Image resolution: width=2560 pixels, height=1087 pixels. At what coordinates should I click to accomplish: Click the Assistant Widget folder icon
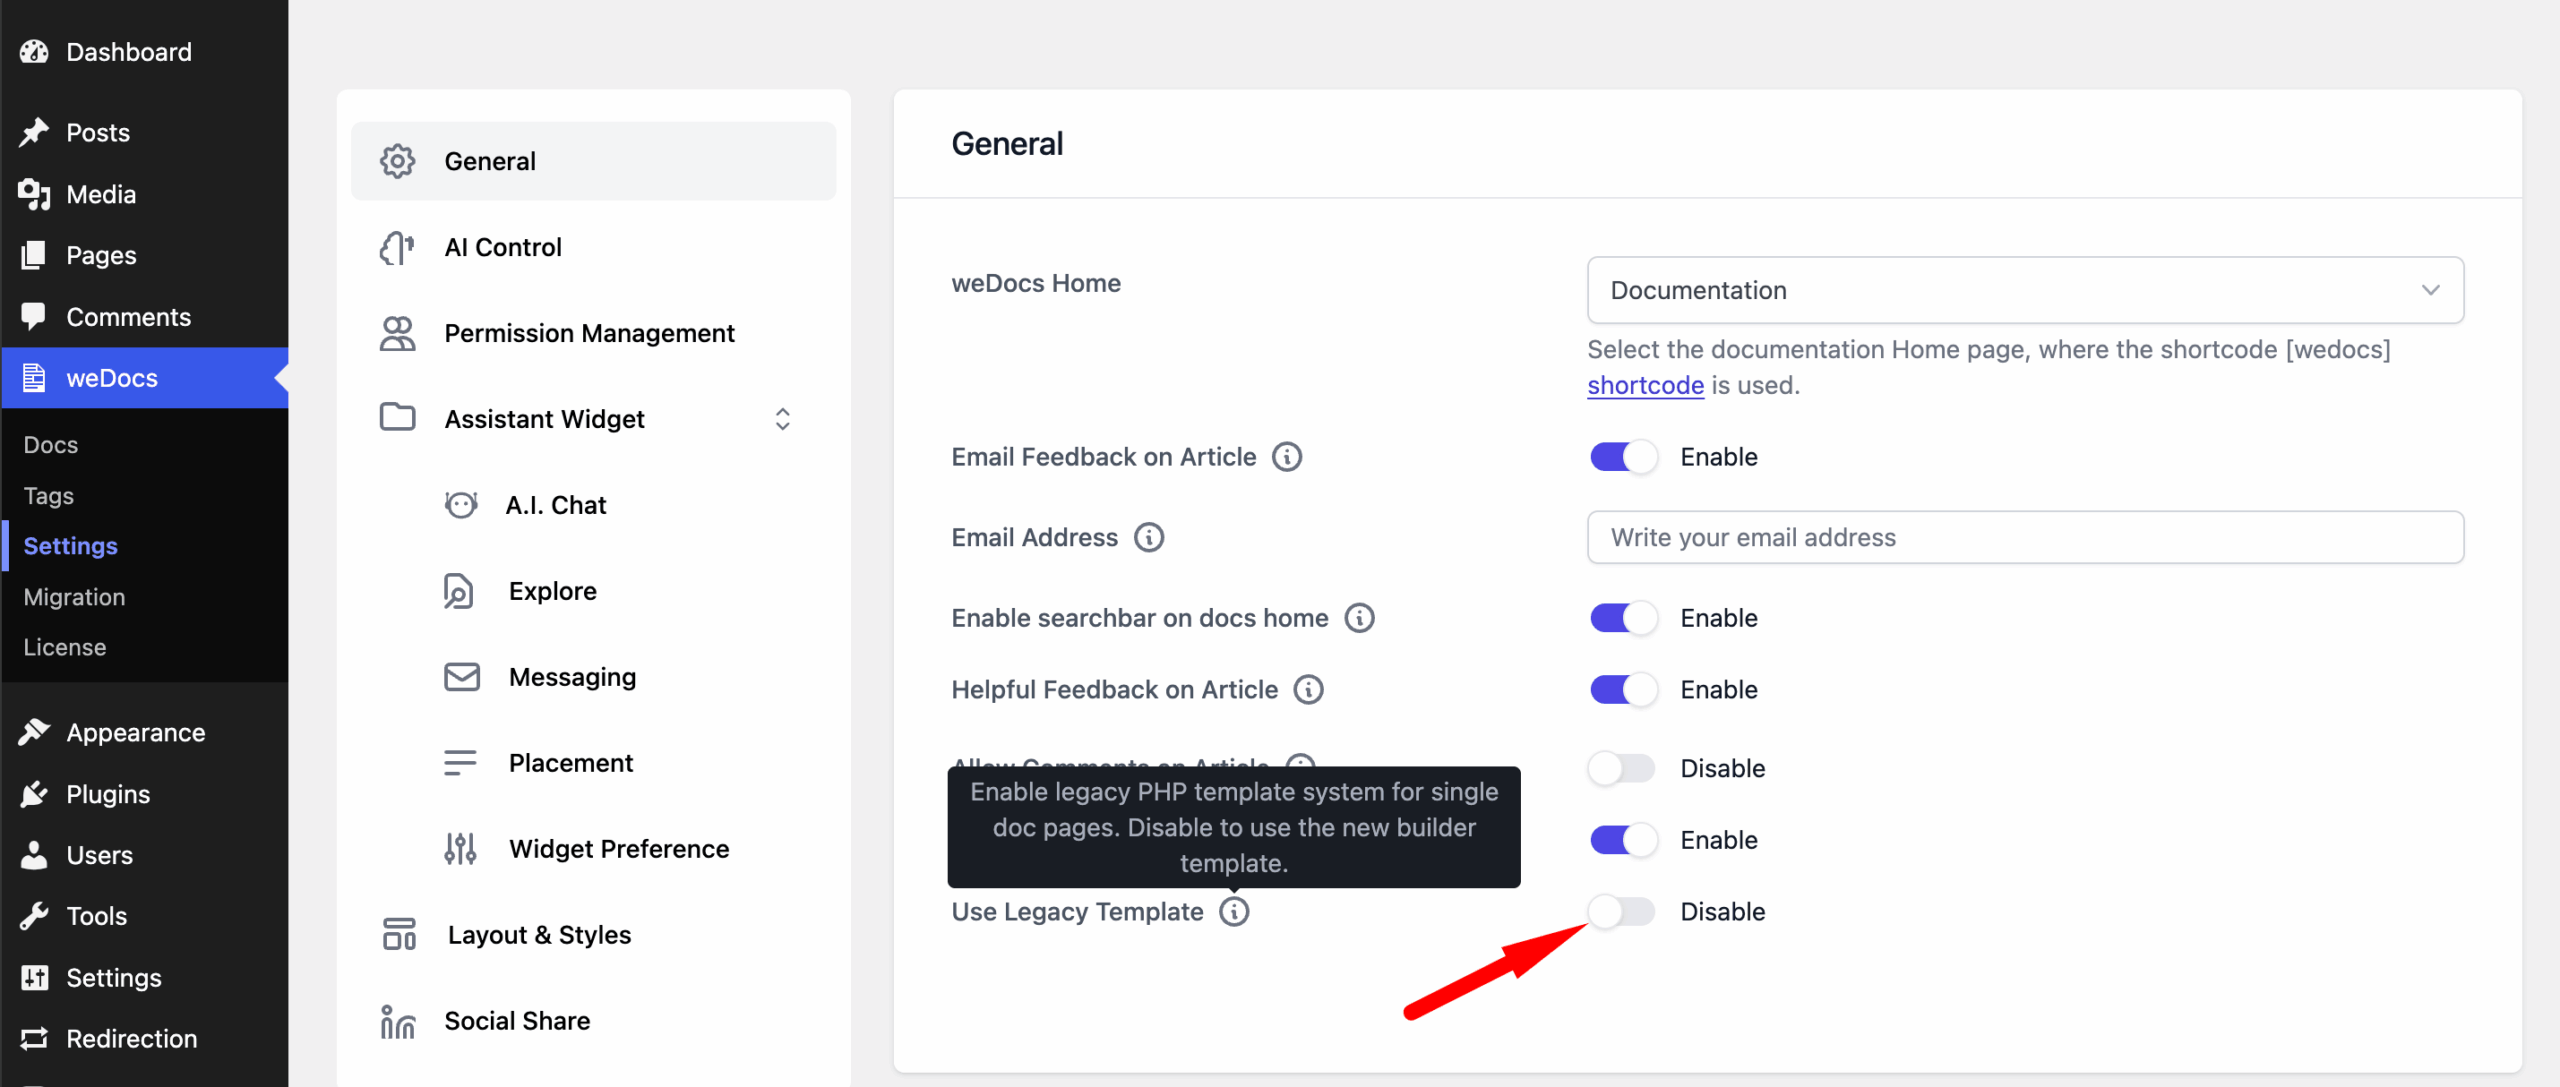[397, 418]
